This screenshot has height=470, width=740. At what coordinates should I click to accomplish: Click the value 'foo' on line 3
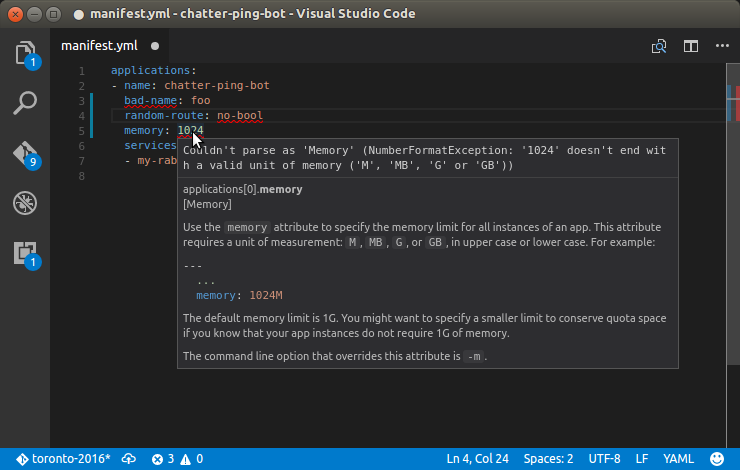(x=201, y=101)
